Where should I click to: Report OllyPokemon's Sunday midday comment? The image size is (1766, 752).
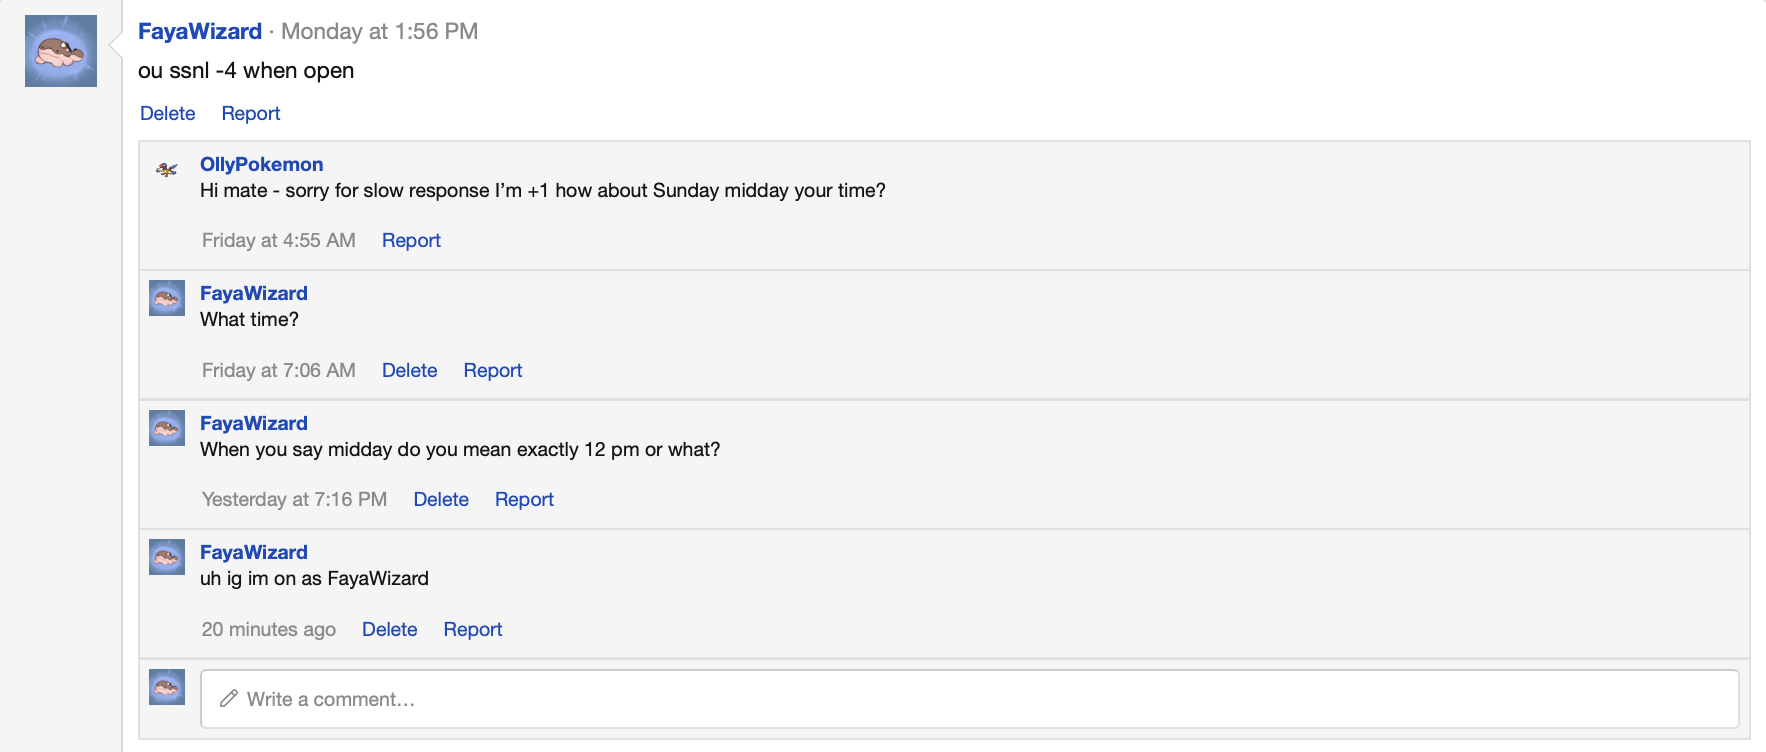click(411, 240)
